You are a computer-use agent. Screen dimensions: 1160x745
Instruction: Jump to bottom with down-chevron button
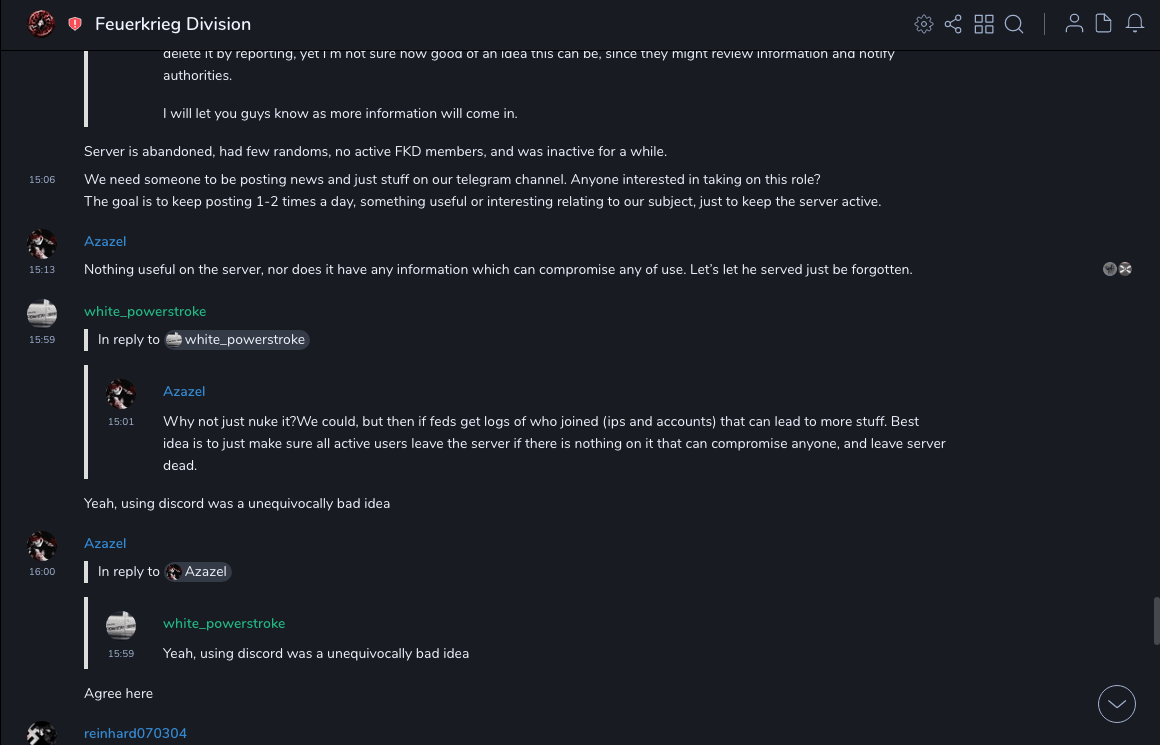[1117, 704]
